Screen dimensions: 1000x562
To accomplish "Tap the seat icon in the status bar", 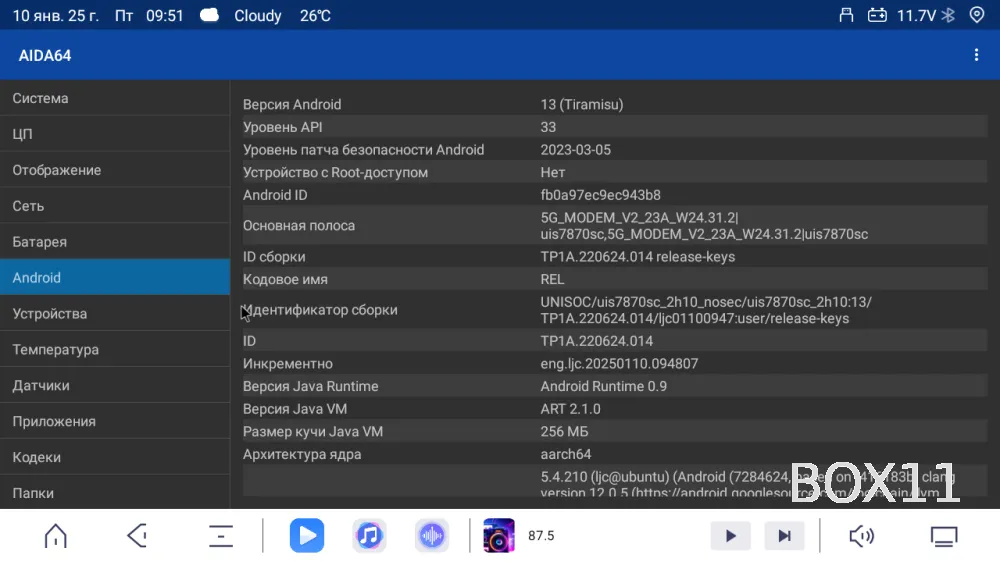I will pos(846,15).
